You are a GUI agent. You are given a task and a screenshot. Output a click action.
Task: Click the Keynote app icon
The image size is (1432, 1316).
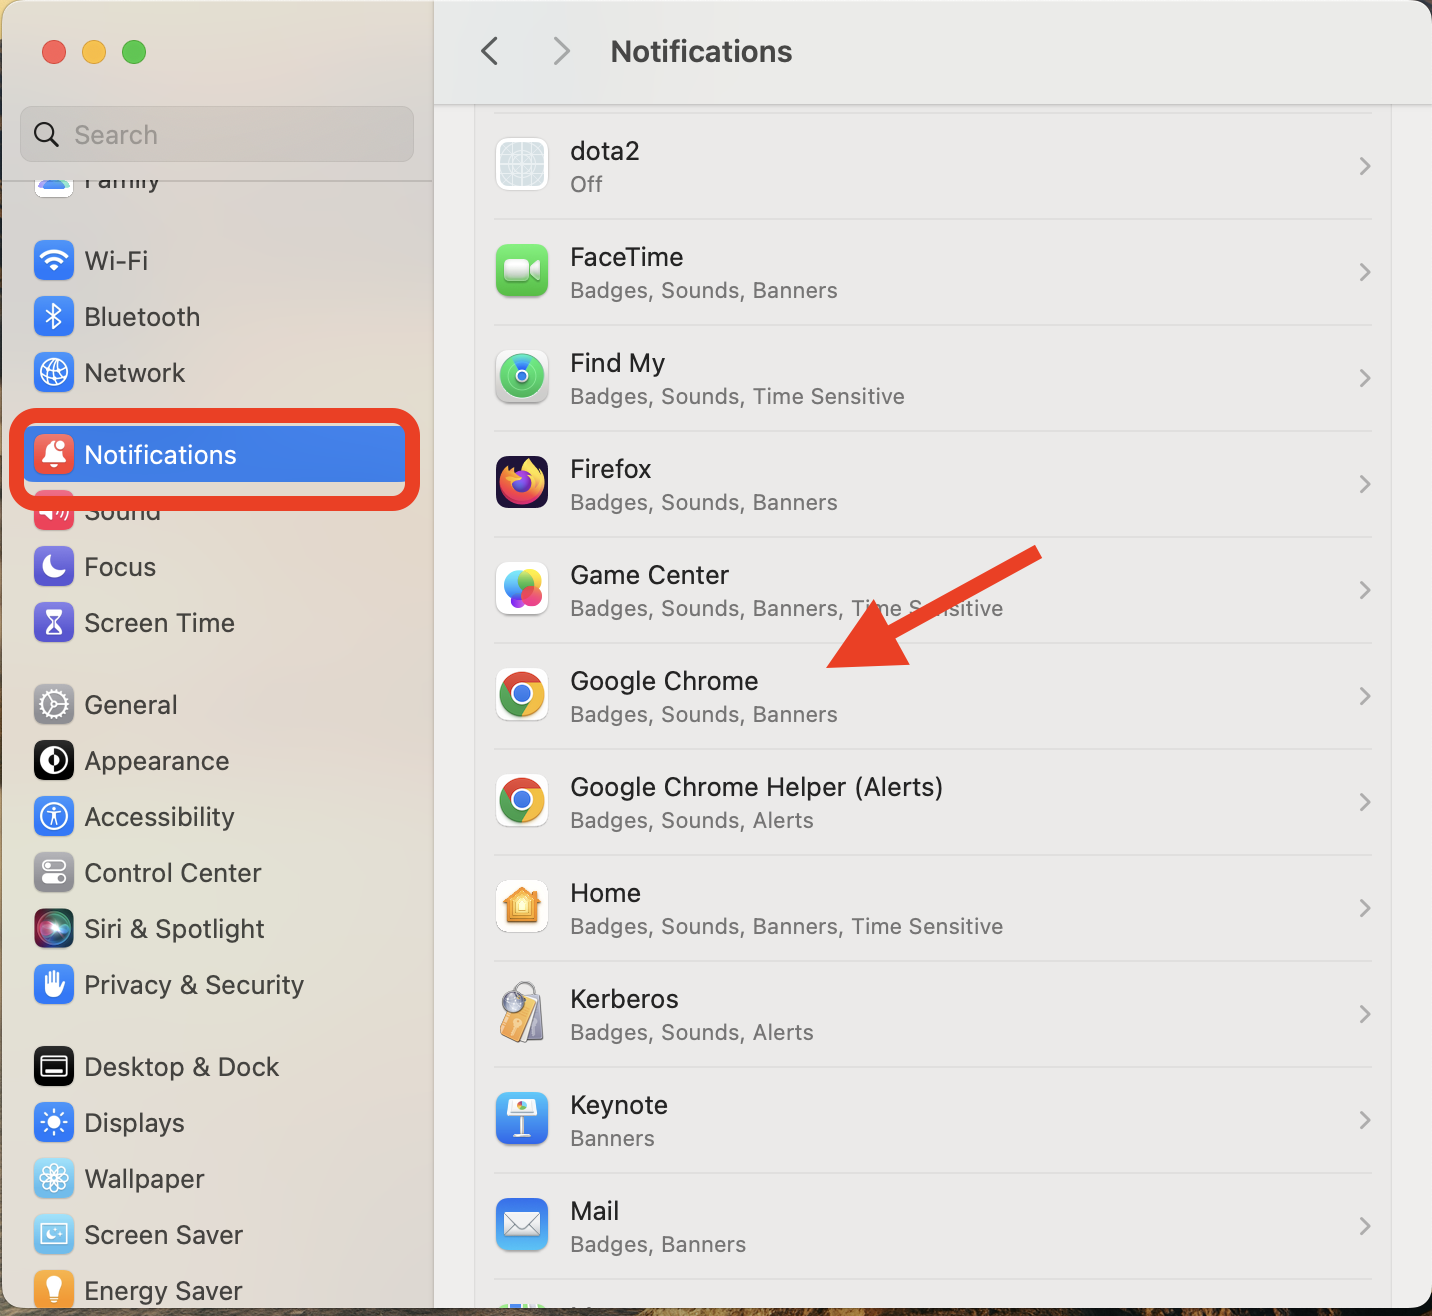pos(522,1118)
